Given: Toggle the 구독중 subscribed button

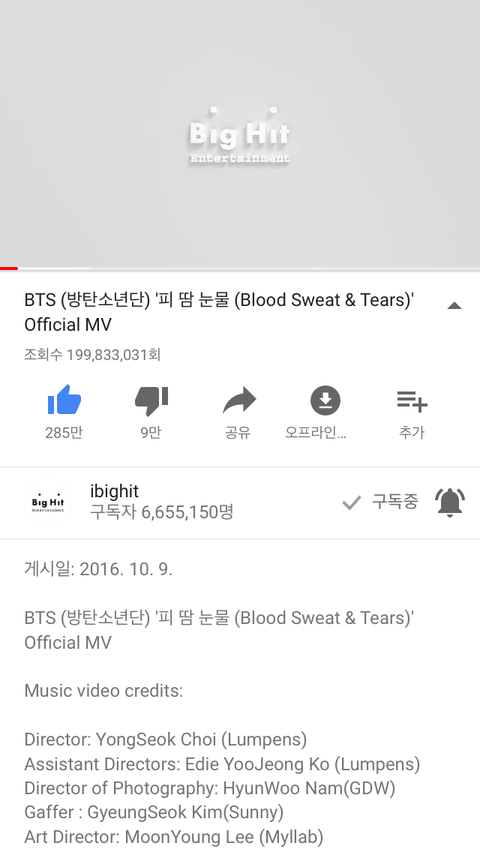Looking at the screenshot, I should (381, 502).
